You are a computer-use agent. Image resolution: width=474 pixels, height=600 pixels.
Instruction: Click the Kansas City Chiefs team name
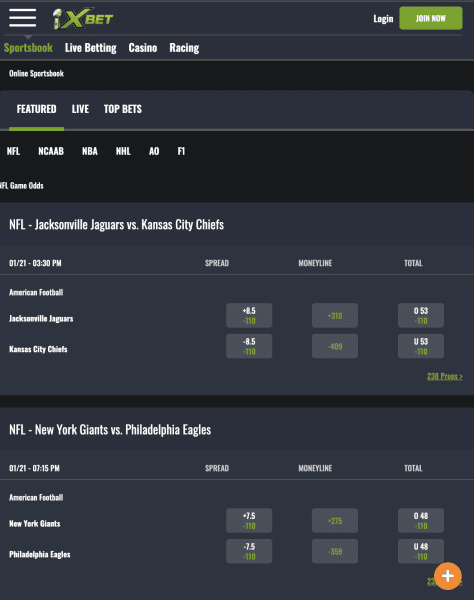point(38,349)
